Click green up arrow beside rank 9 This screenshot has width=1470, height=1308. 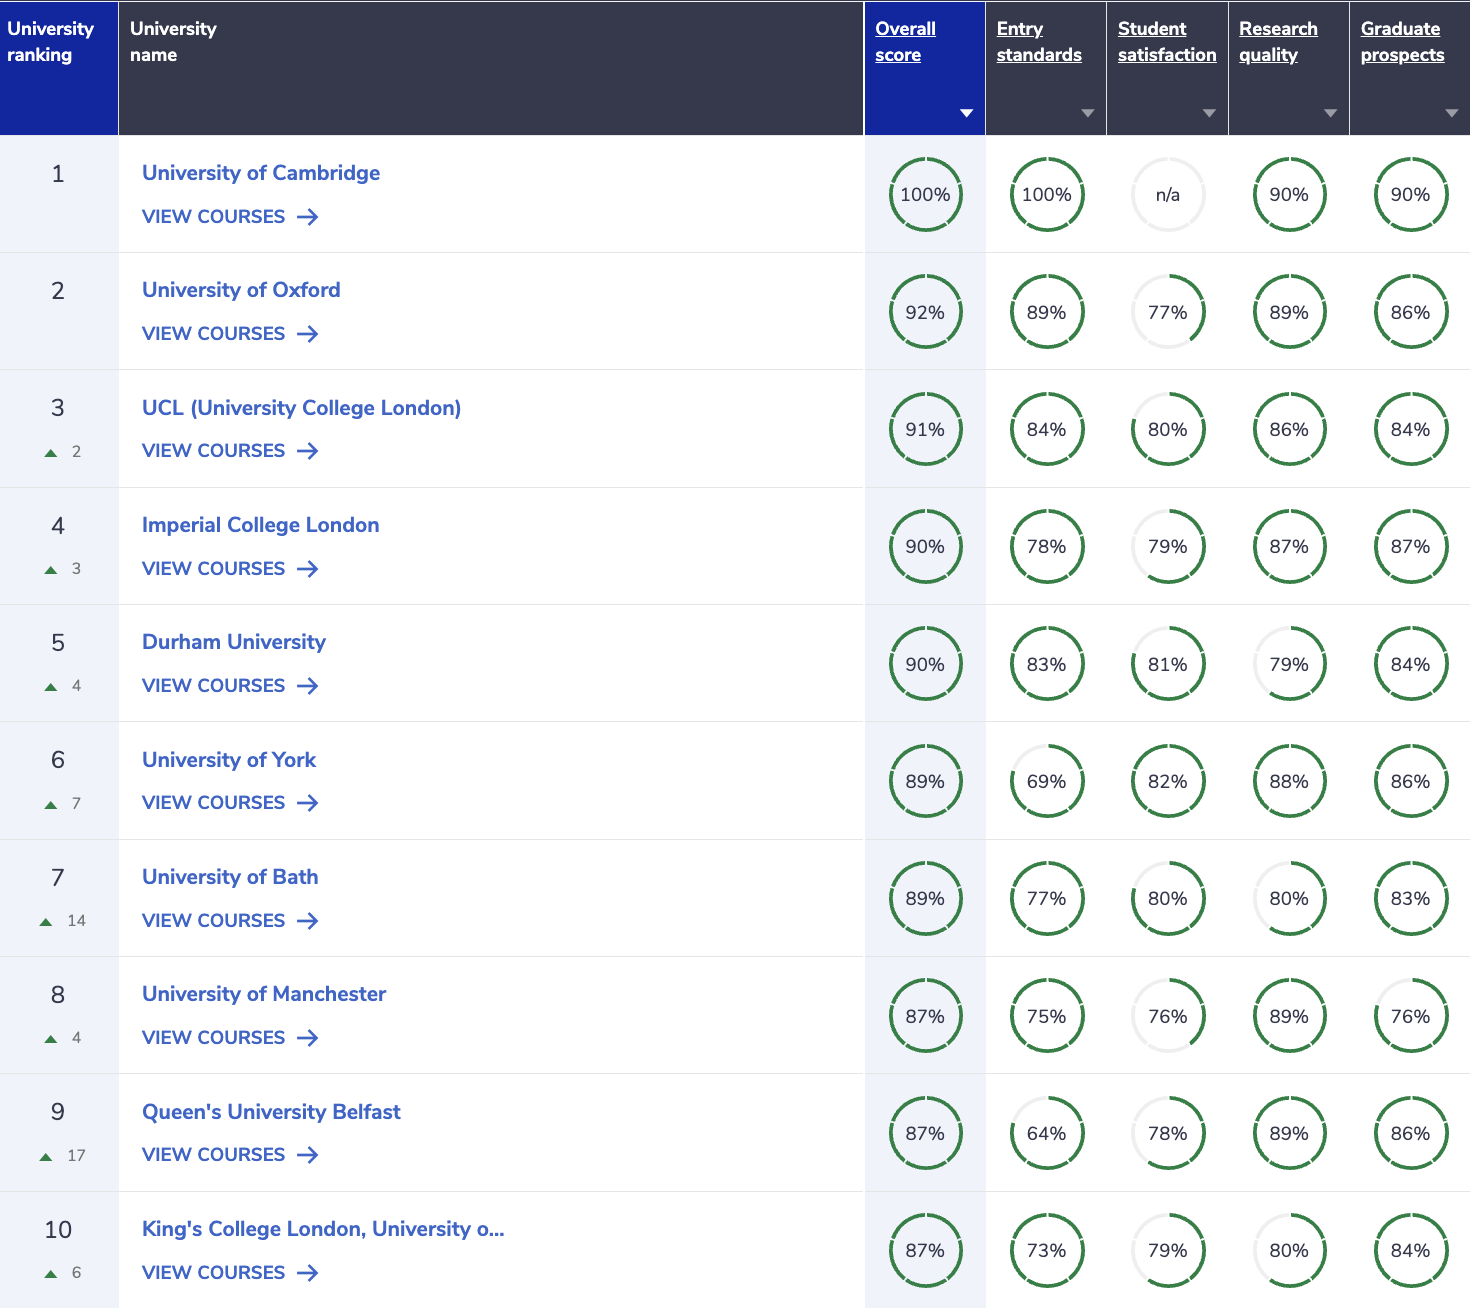pyautogui.click(x=46, y=1157)
